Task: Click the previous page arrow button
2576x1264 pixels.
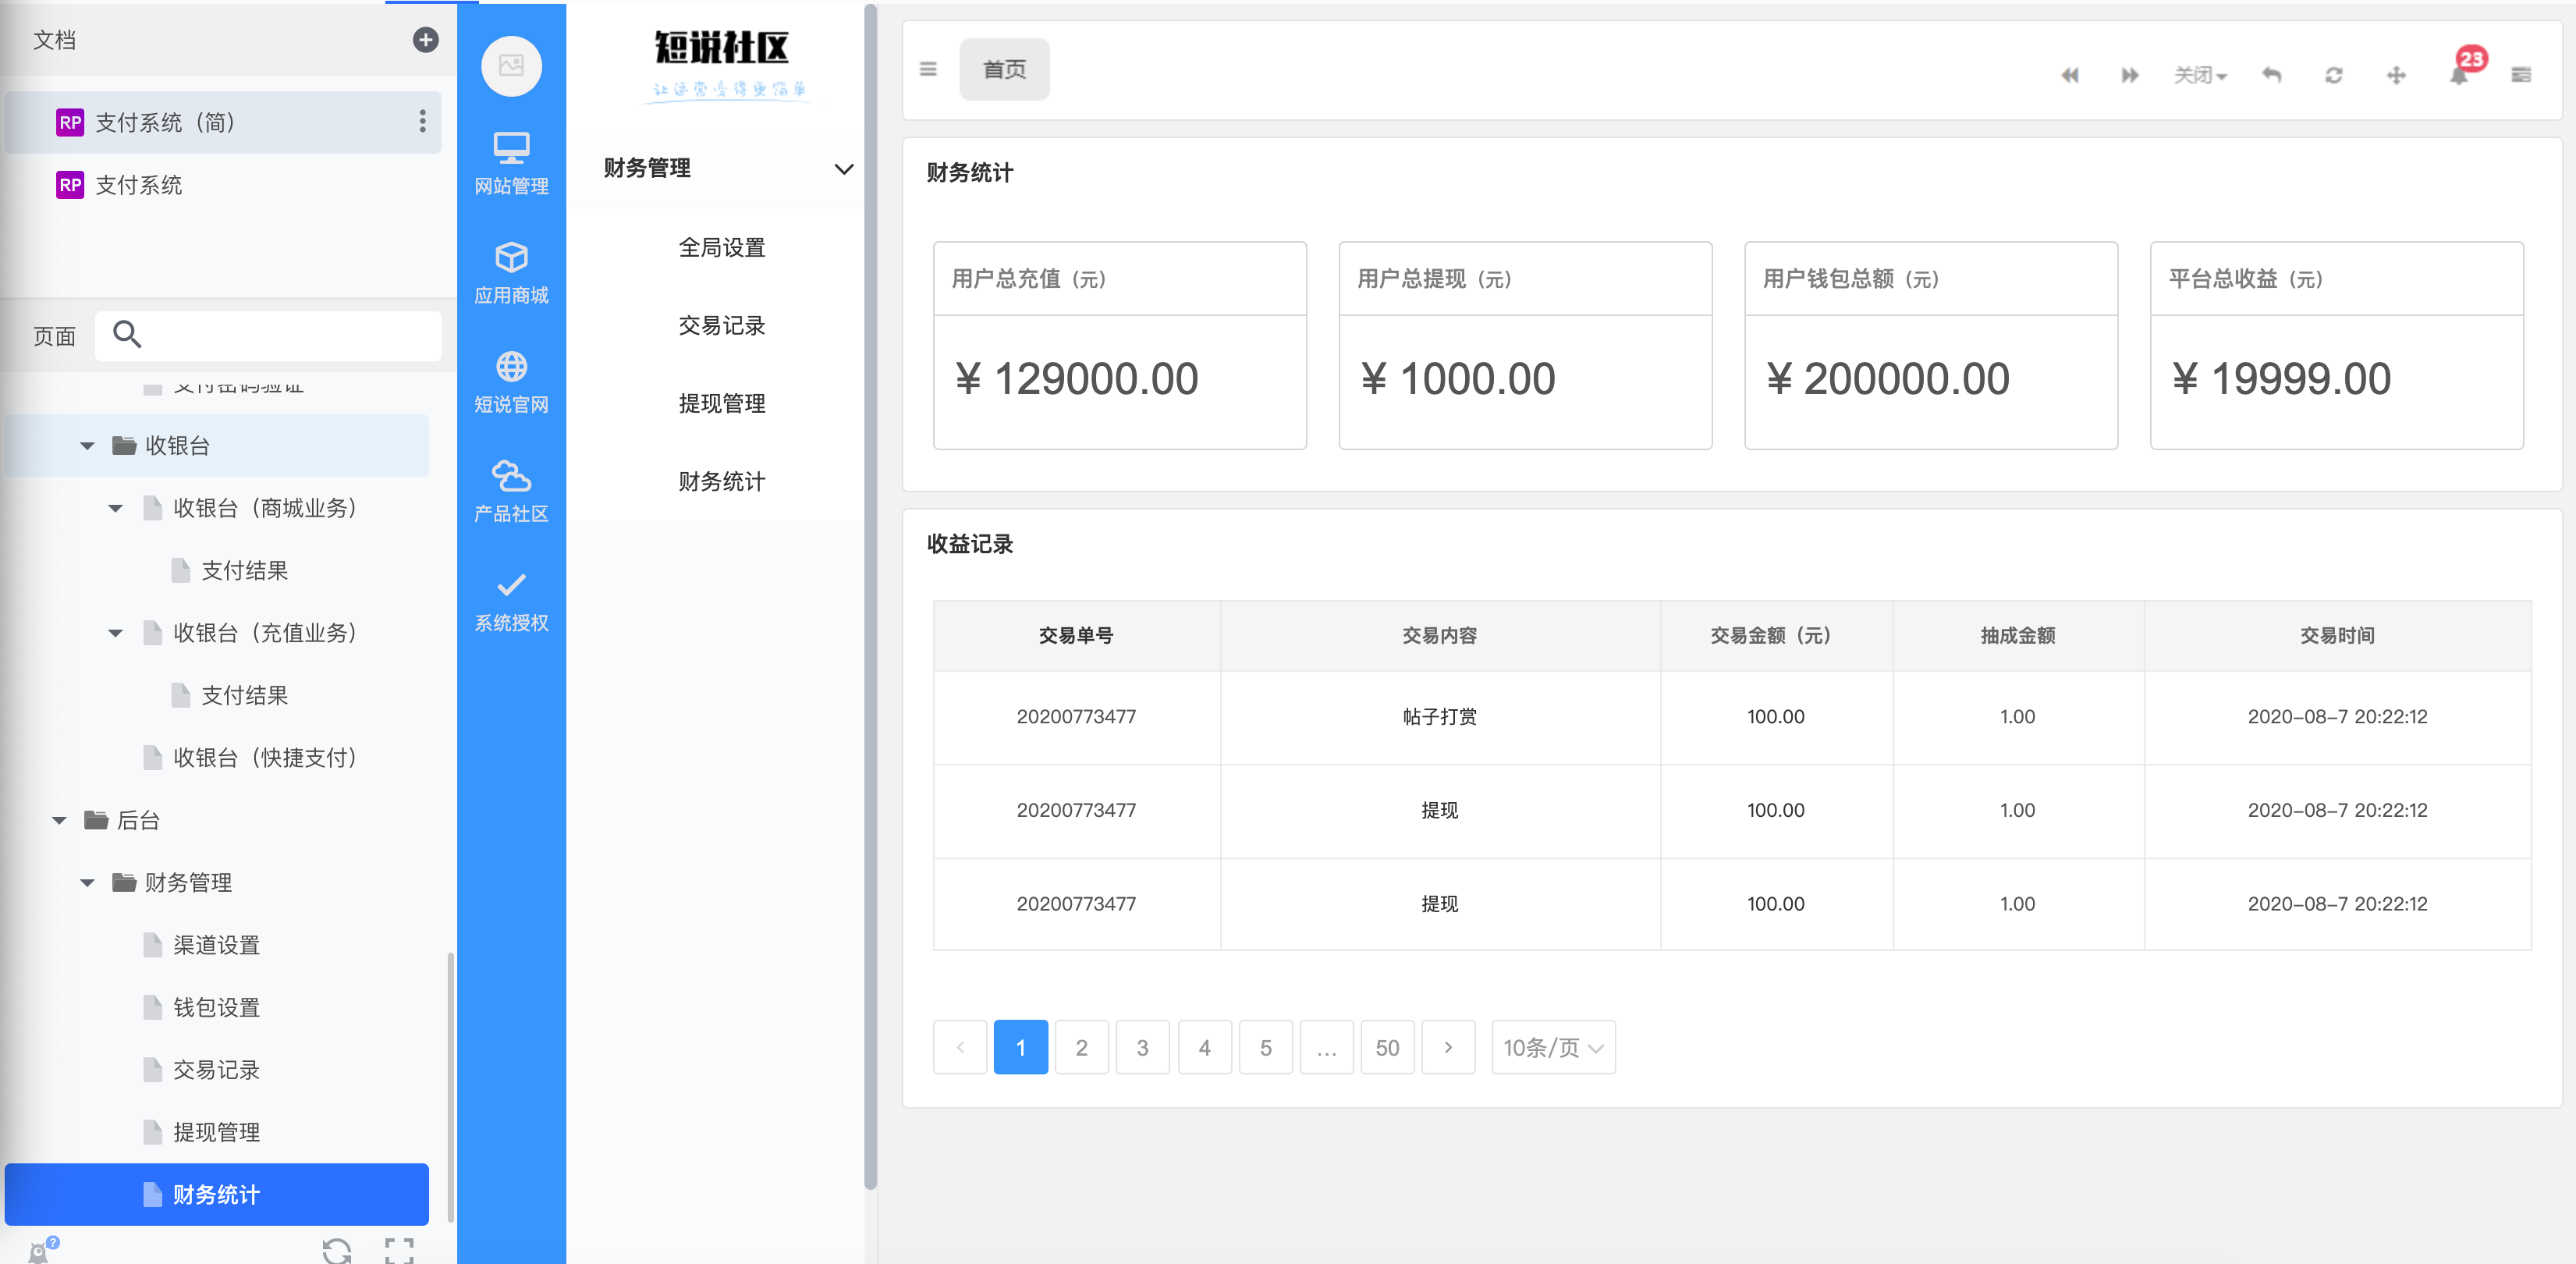Action: (960, 1047)
